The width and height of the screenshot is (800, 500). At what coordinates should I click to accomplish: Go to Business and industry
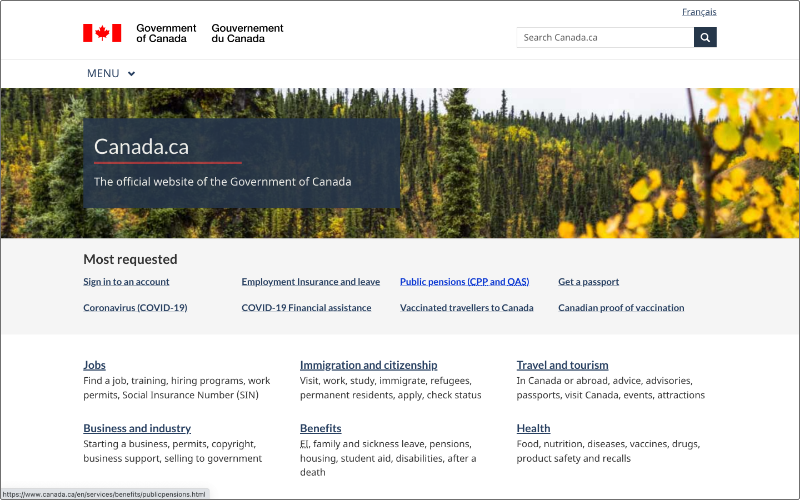pos(137,429)
